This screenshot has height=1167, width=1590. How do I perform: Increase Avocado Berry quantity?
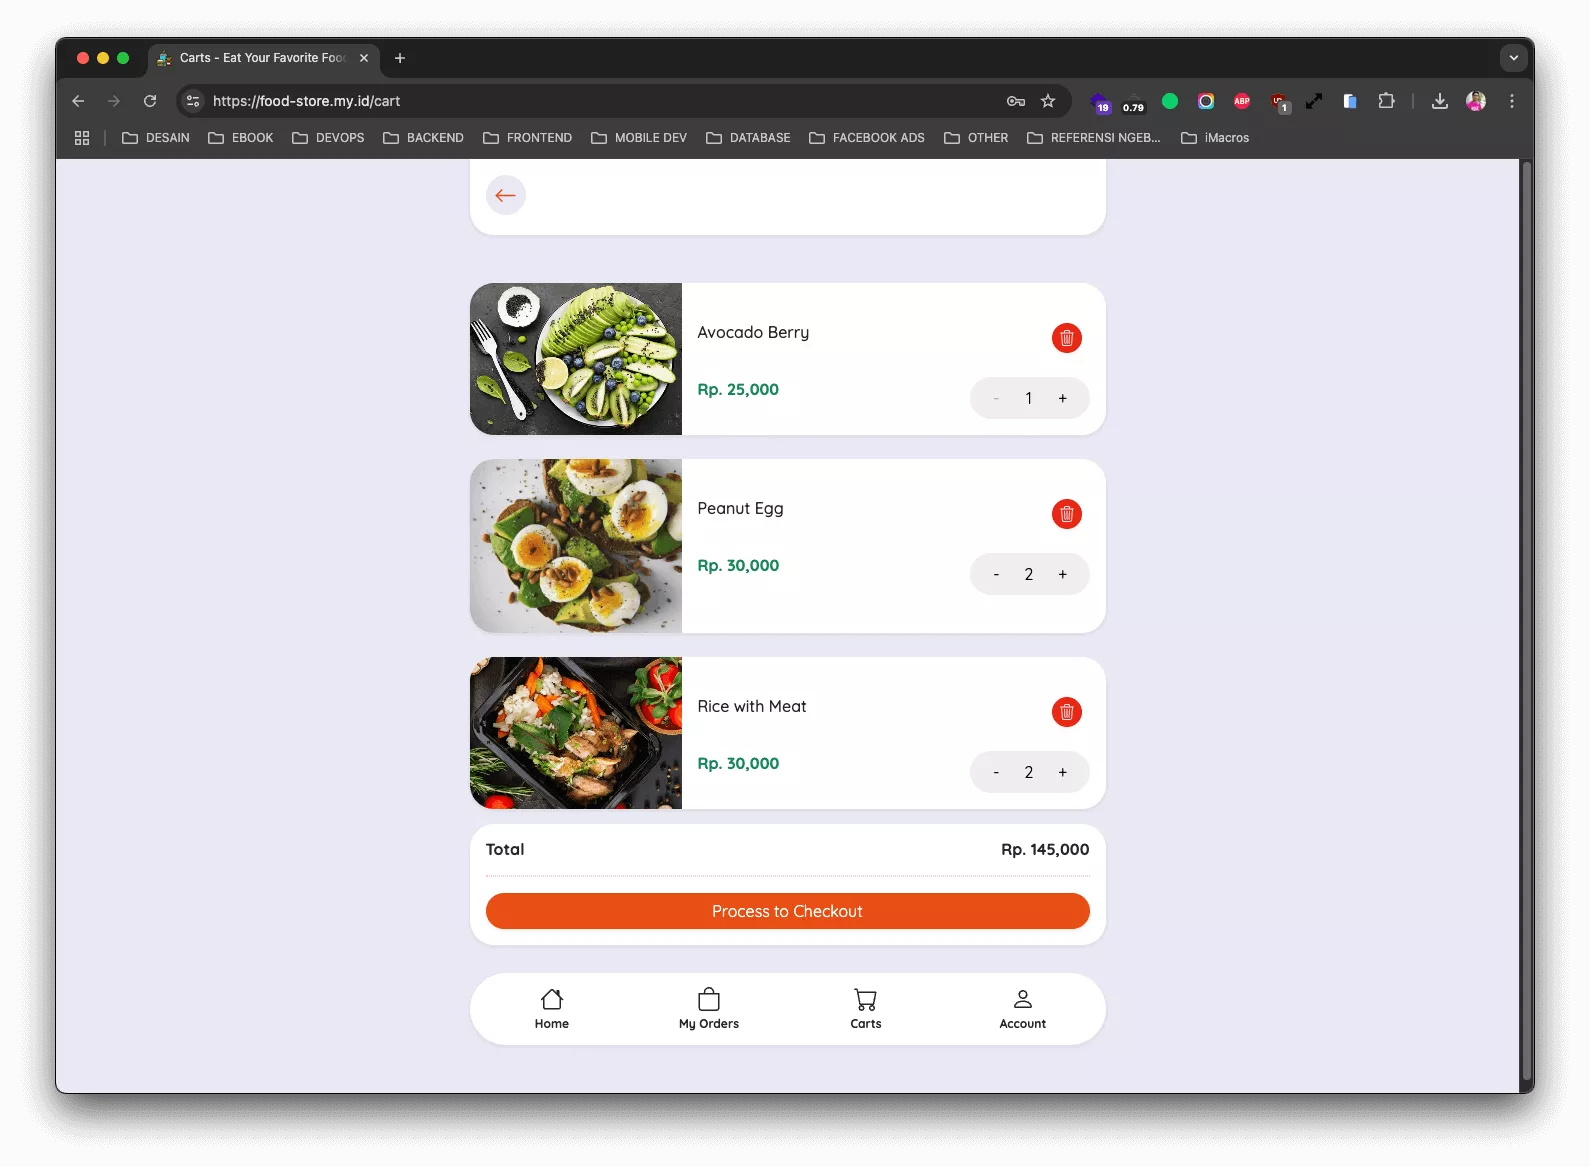point(1063,398)
